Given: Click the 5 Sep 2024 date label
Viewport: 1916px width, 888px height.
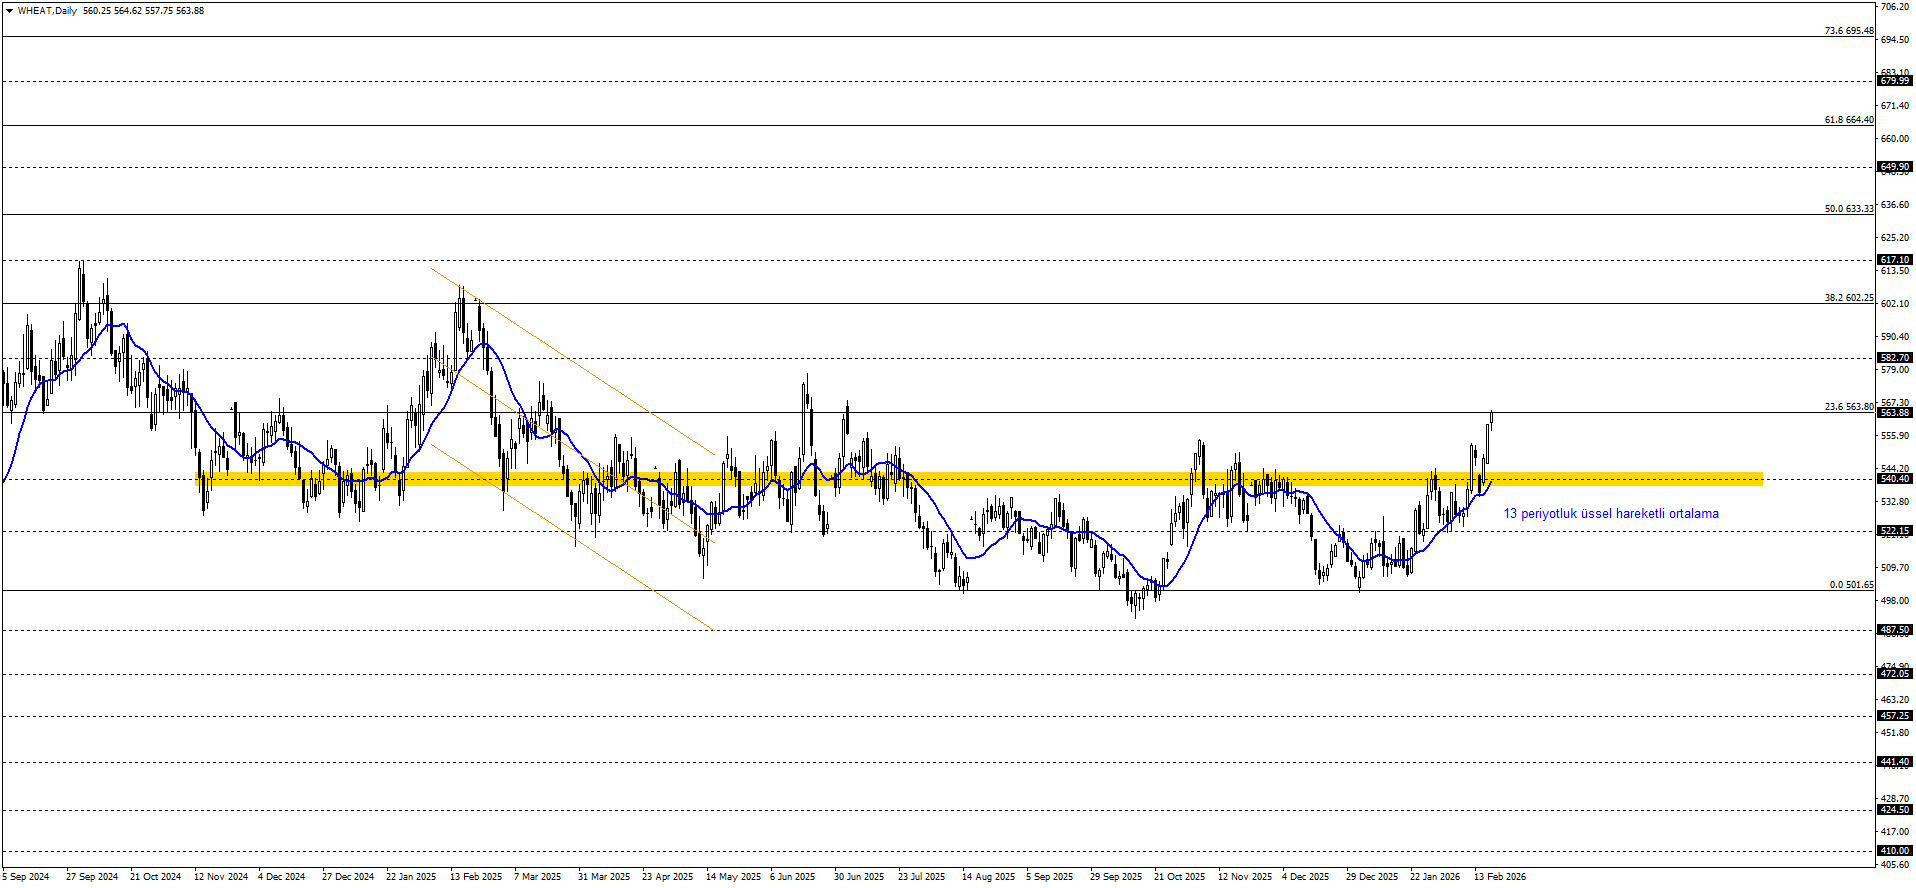Looking at the screenshot, I should (x=26, y=877).
